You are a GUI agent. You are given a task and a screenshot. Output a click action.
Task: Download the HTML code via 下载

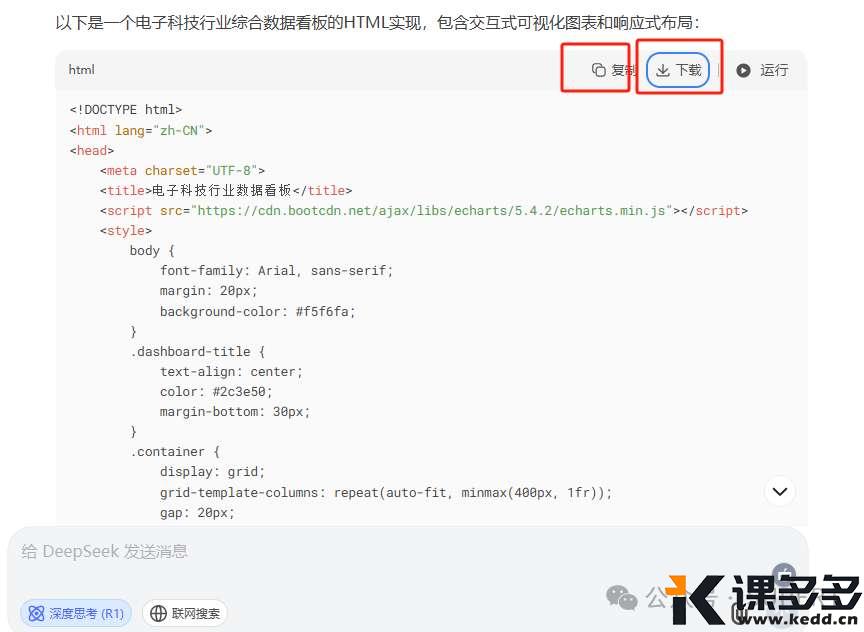[x=678, y=70]
